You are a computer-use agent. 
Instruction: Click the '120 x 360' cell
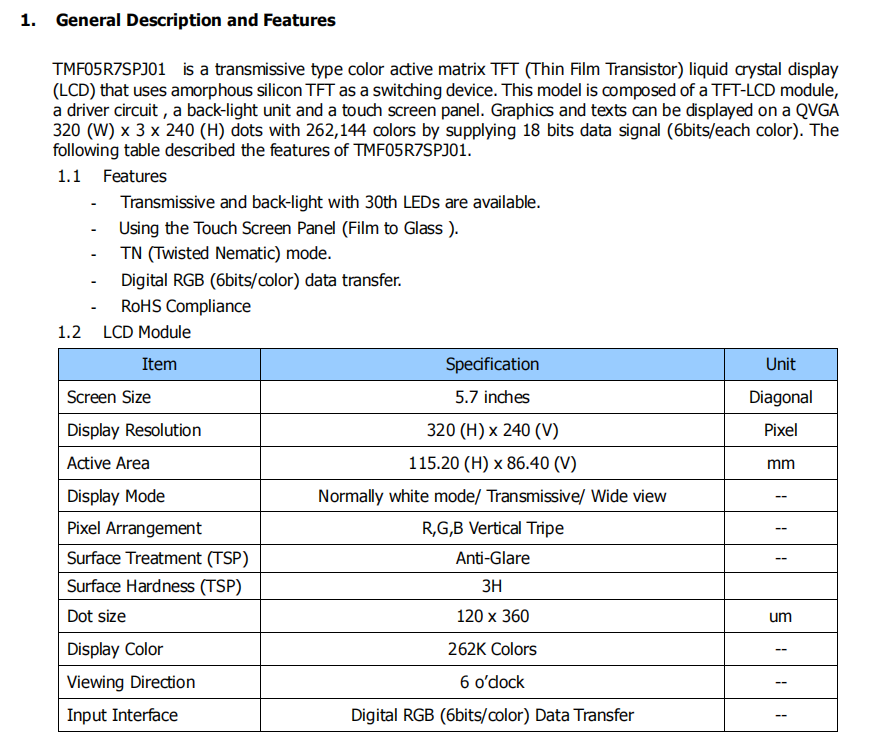(x=492, y=616)
